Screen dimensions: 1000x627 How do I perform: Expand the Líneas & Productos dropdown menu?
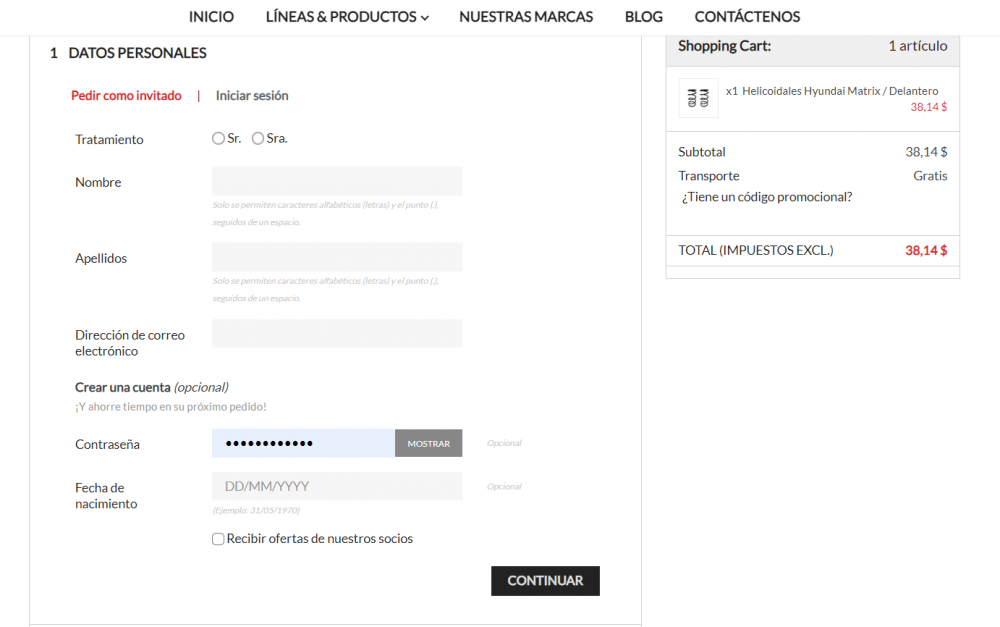[x=347, y=16]
